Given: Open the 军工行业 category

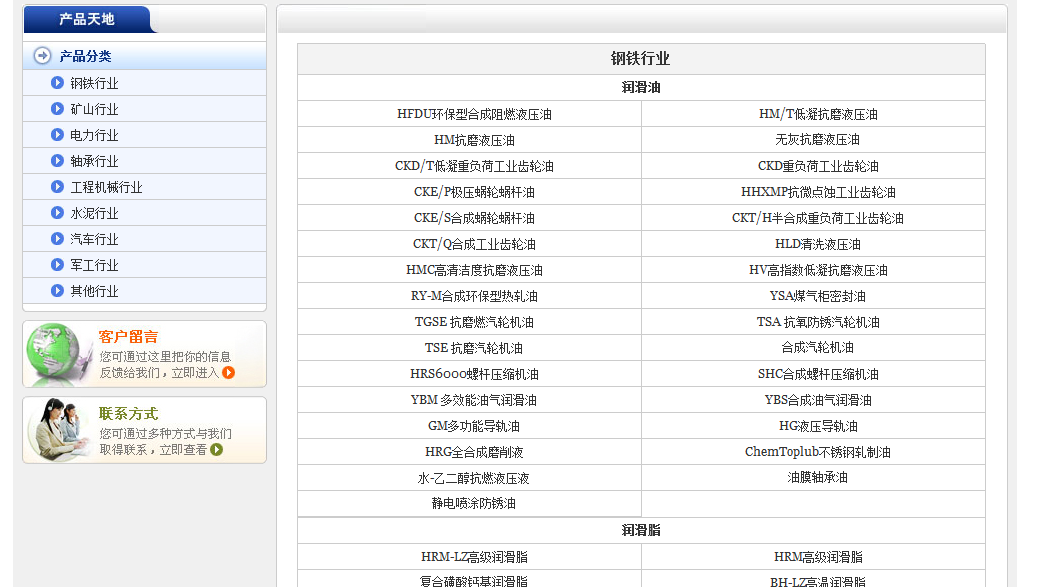Looking at the screenshot, I should click(x=94, y=265).
